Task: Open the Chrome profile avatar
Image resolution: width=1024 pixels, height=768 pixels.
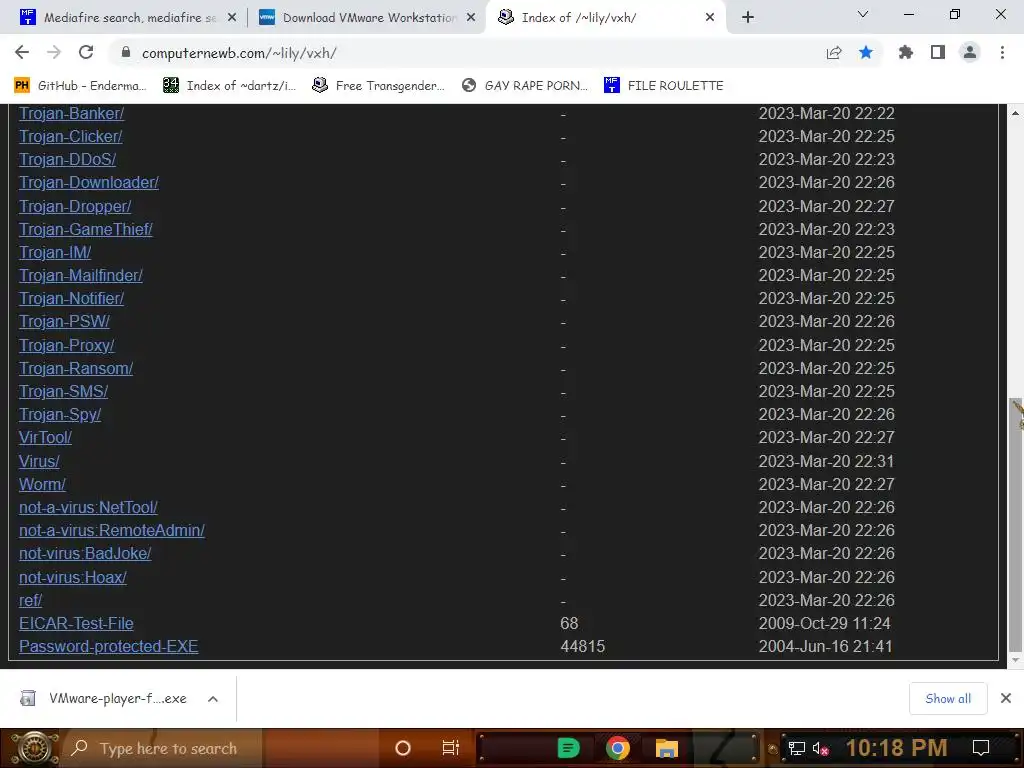Action: coord(970,52)
